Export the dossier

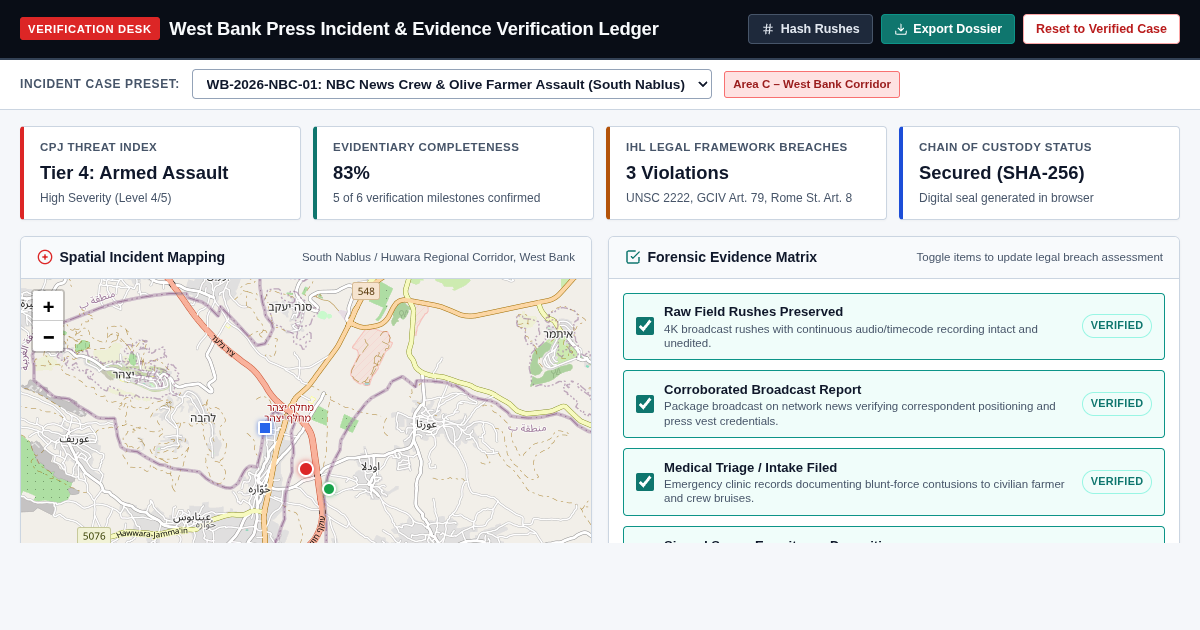click(948, 29)
